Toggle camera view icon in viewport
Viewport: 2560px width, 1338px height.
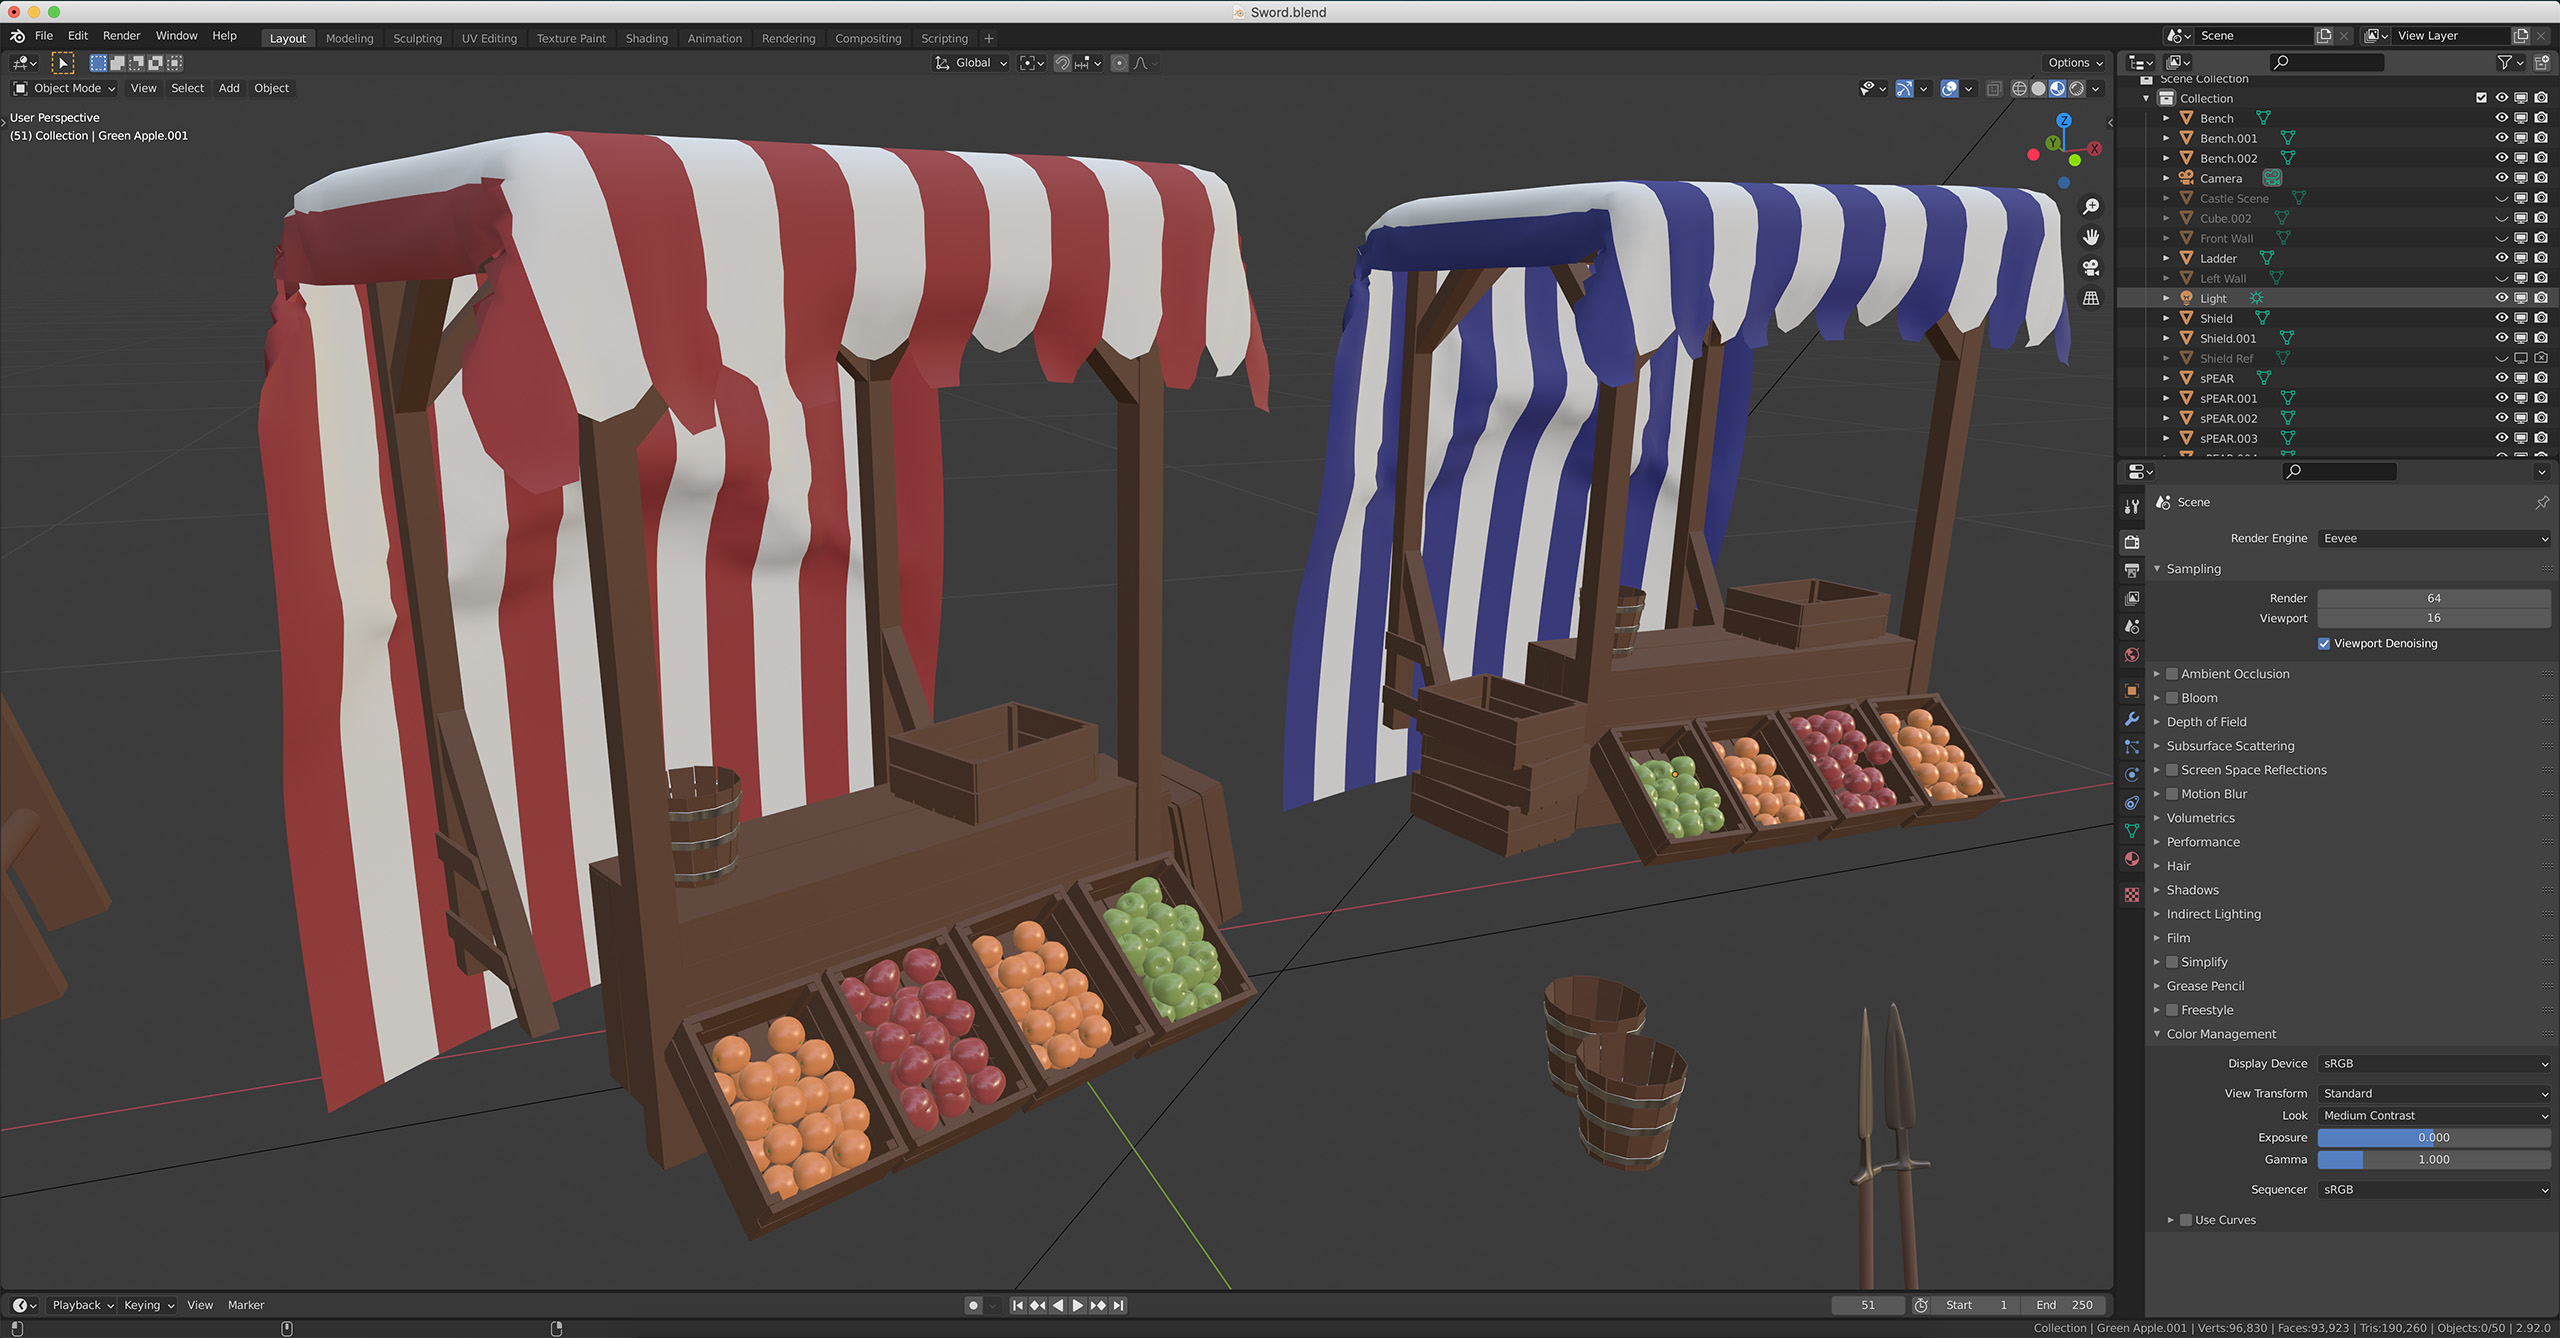point(2091,268)
